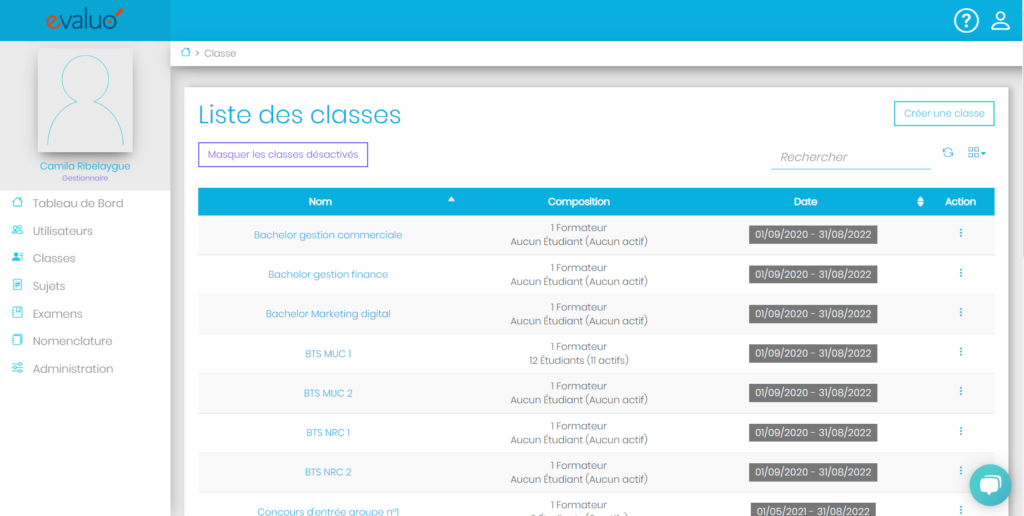The width and height of the screenshot is (1024, 516).
Task: Toggle Masquer les classes désactivés
Action: [283, 155]
